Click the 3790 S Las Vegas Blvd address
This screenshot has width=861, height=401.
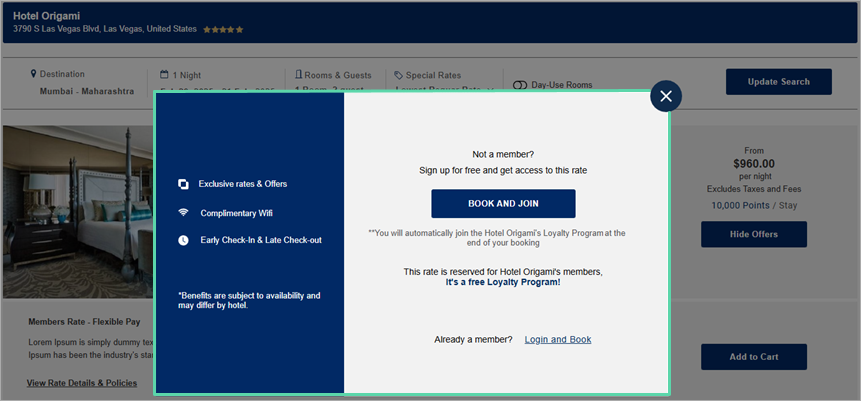pos(105,29)
